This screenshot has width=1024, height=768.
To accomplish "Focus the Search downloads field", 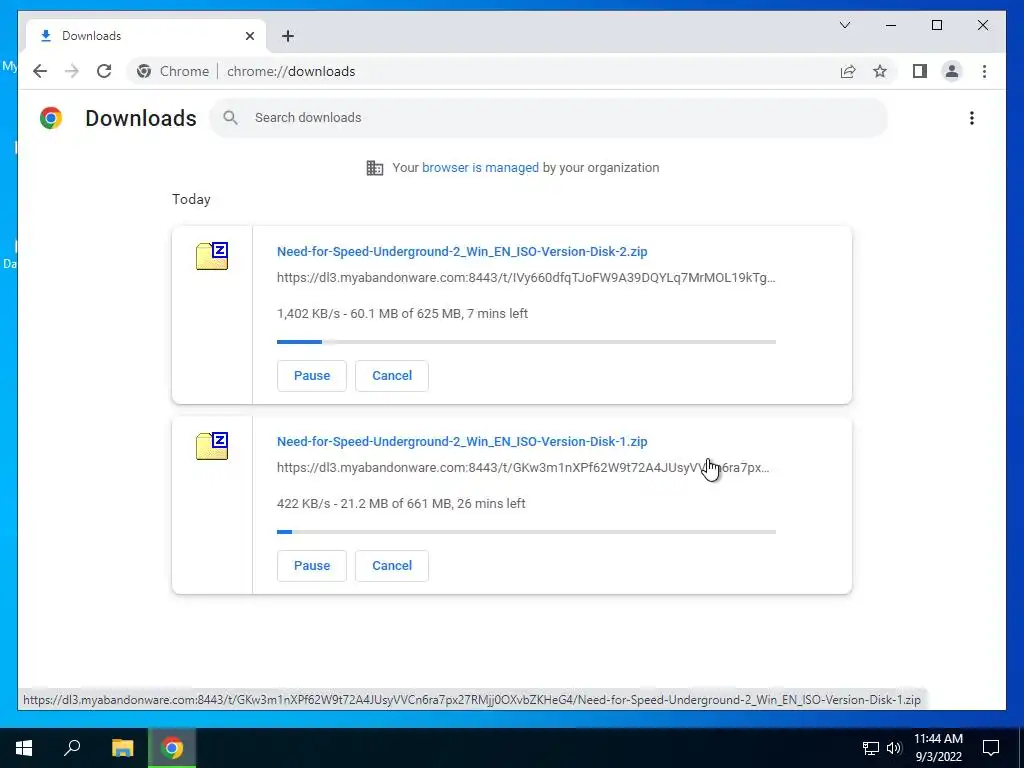I will click(x=549, y=118).
